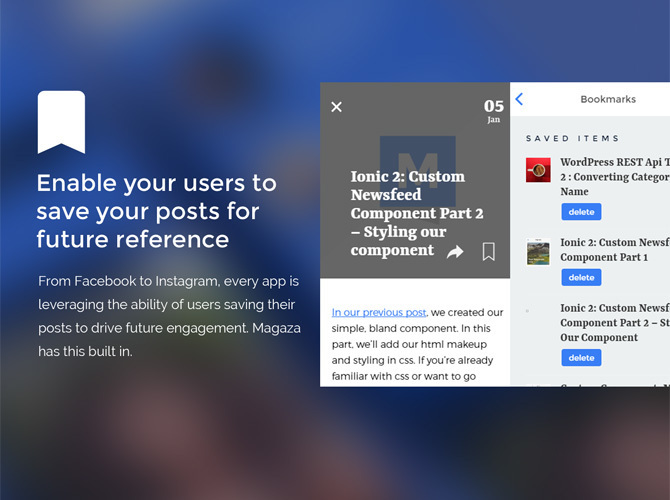The image size is (670, 500).
Task: Delete the Custom Newsfeed Component Part 1 item
Action: [581, 277]
